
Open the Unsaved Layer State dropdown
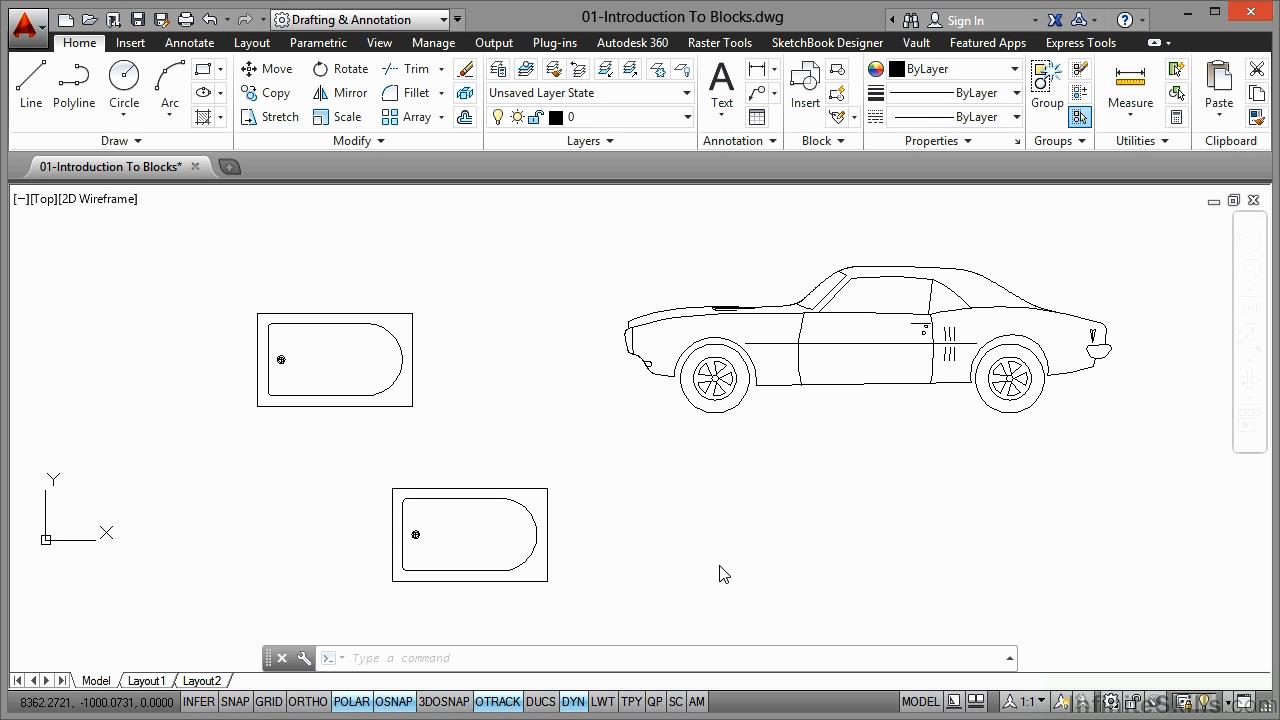pyautogui.click(x=590, y=93)
